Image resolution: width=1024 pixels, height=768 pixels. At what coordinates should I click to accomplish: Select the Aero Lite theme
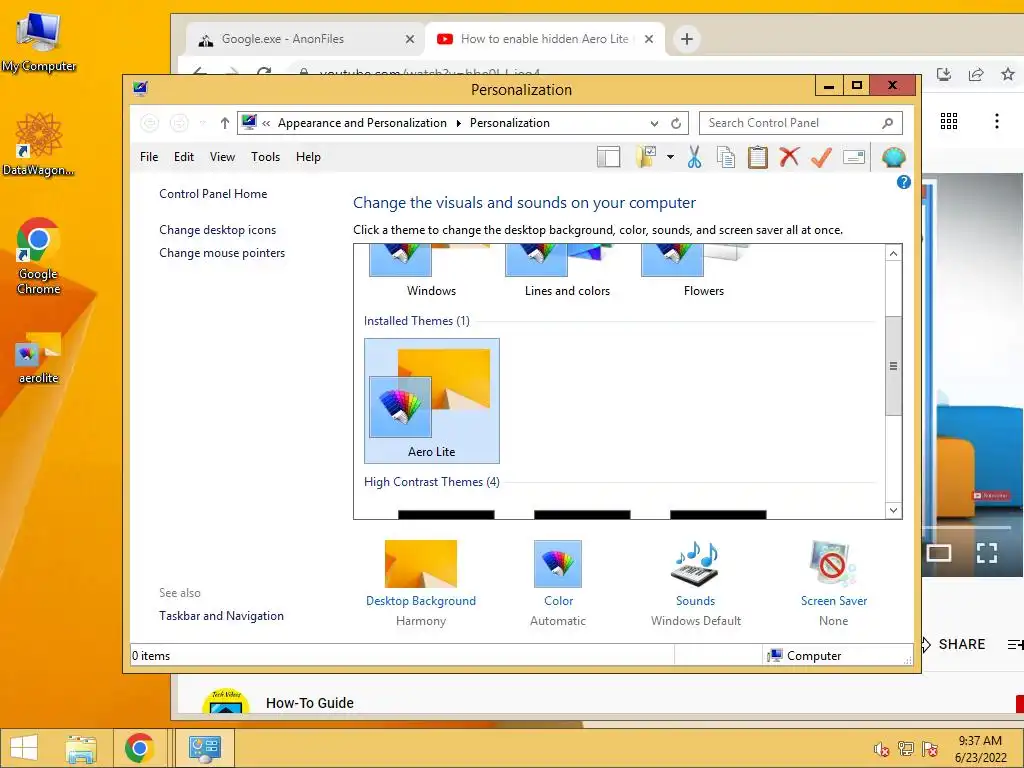[432, 400]
